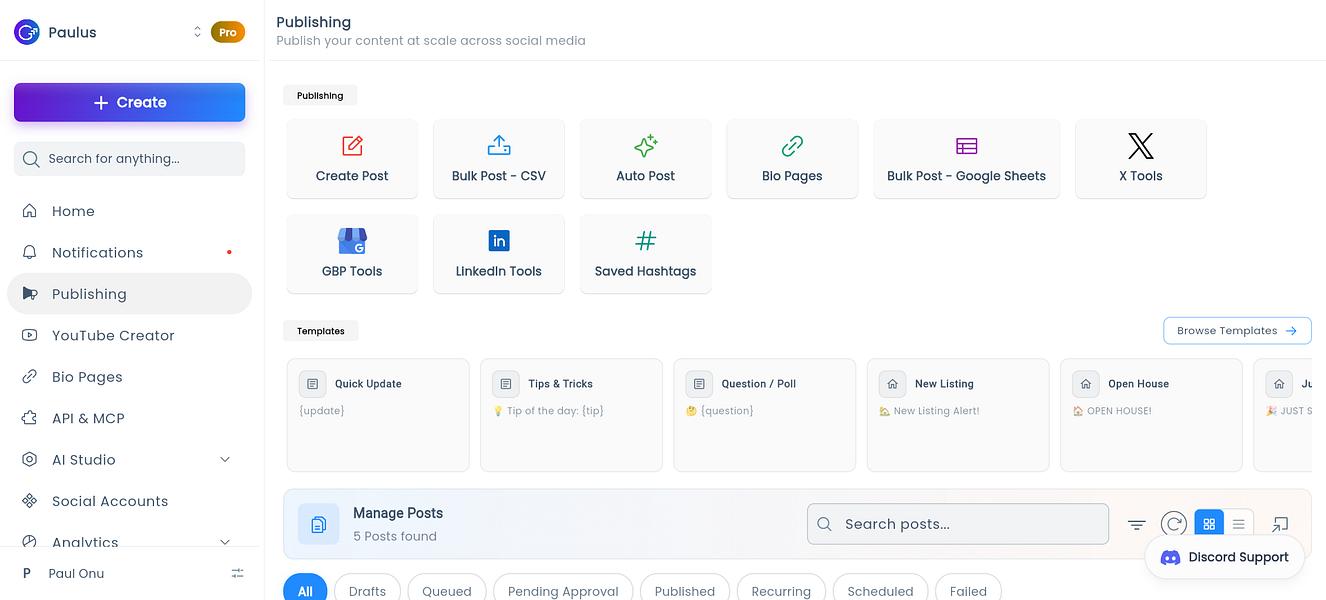Open the Auto Post sparkle tile
1326x600 pixels.
(x=646, y=159)
